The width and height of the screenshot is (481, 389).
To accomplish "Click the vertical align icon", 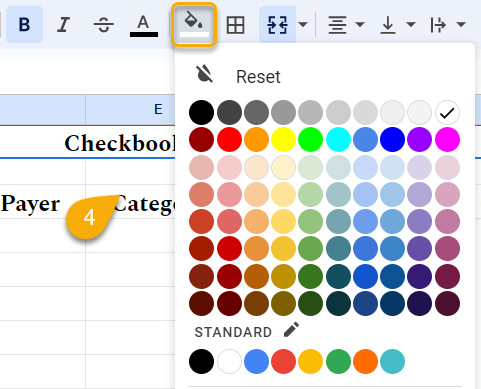I will point(388,25).
